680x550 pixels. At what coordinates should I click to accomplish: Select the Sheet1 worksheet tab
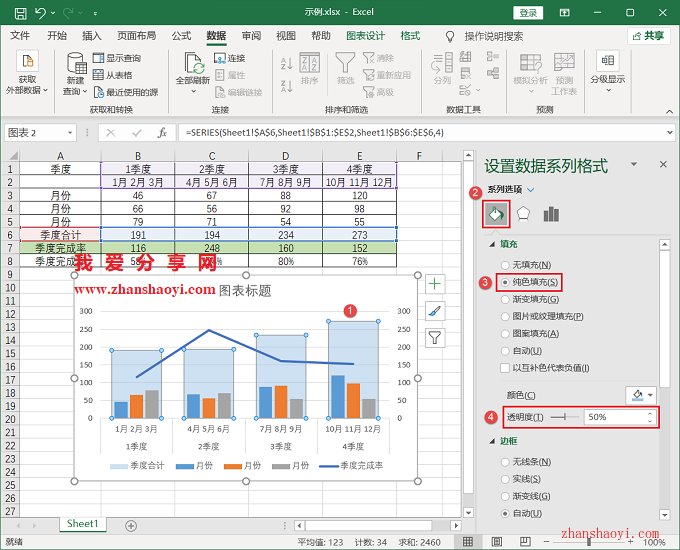tap(82, 524)
